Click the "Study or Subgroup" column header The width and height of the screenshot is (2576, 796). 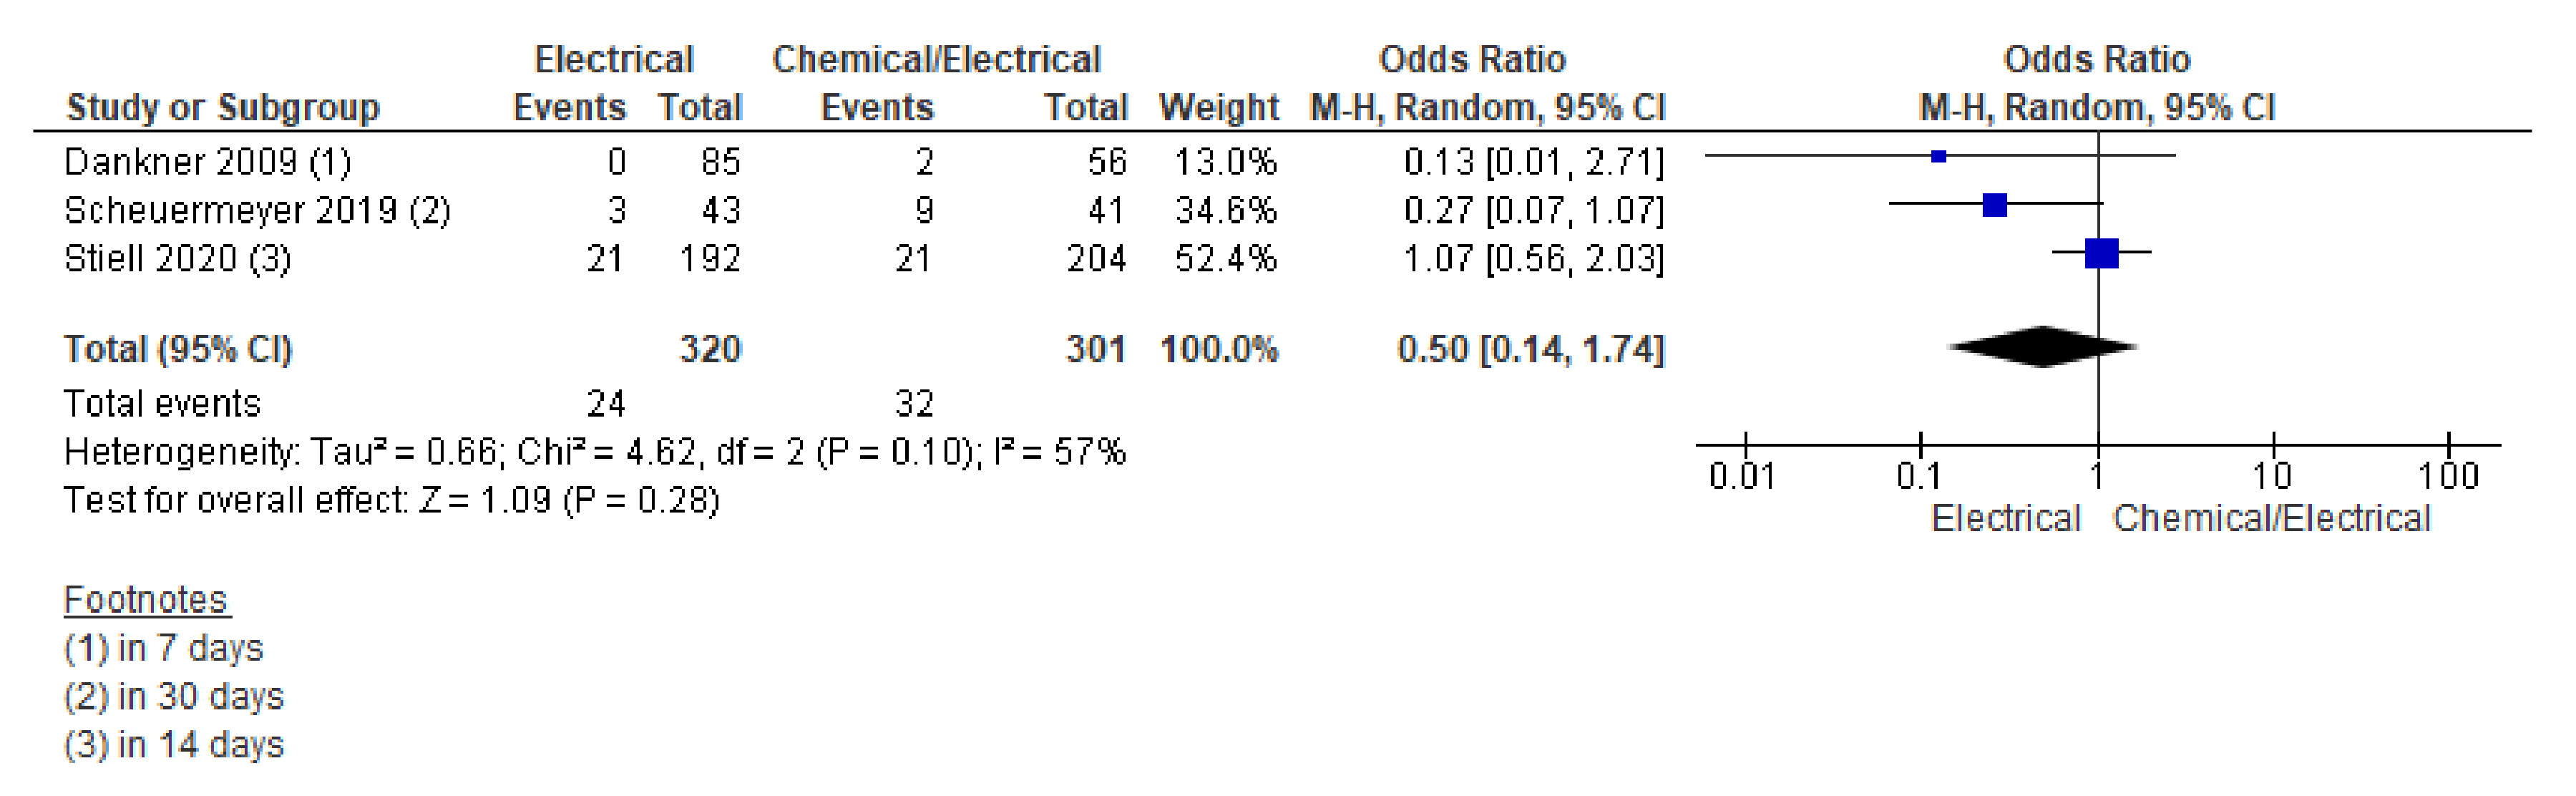223,107
